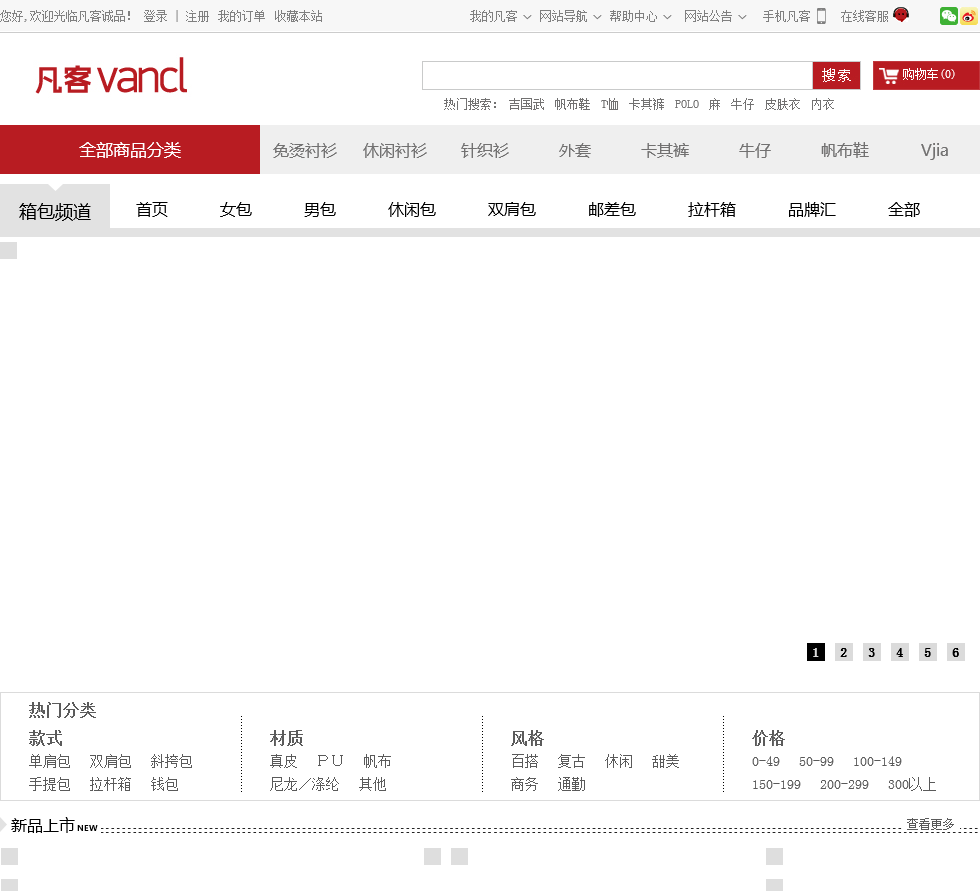Go to banner slide 3
The height and width of the screenshot is (891, 980).
click(x=872, y=652)
